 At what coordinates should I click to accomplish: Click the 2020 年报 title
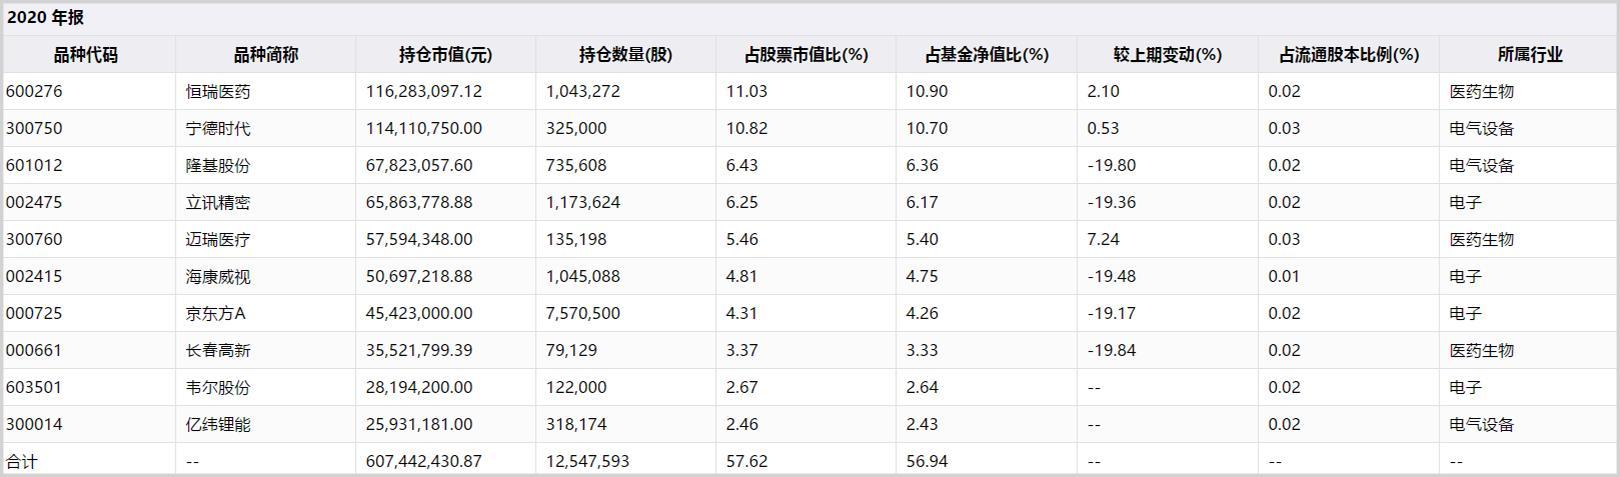[46, 18]
